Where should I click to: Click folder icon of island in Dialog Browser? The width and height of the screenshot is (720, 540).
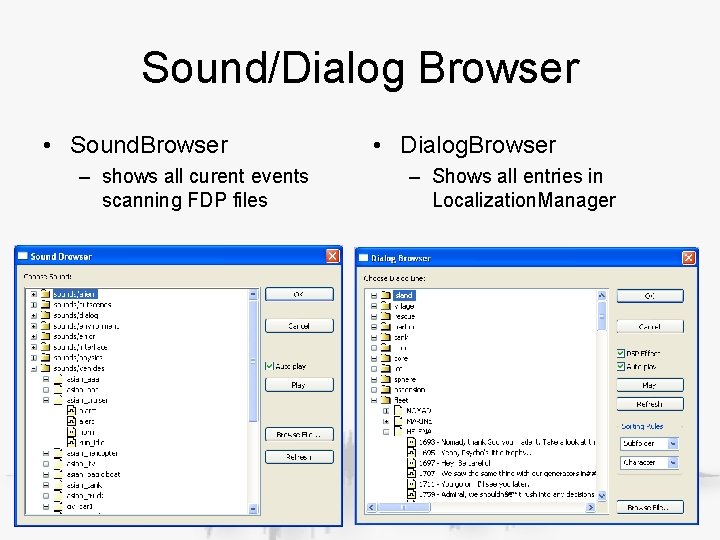coord(386,295)
